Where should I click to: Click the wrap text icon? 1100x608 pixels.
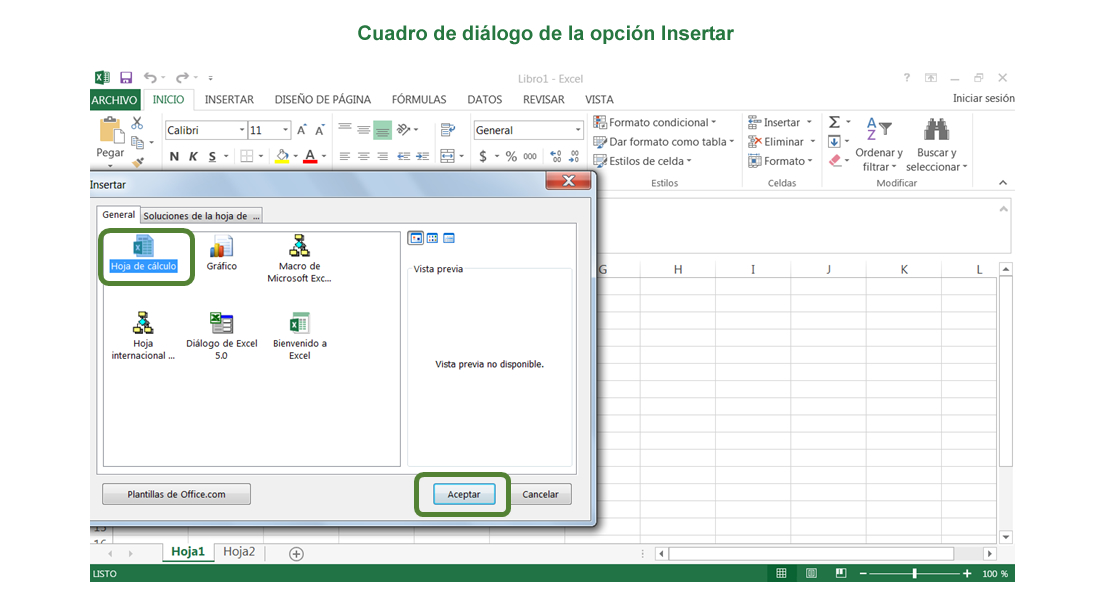(448, 130)
